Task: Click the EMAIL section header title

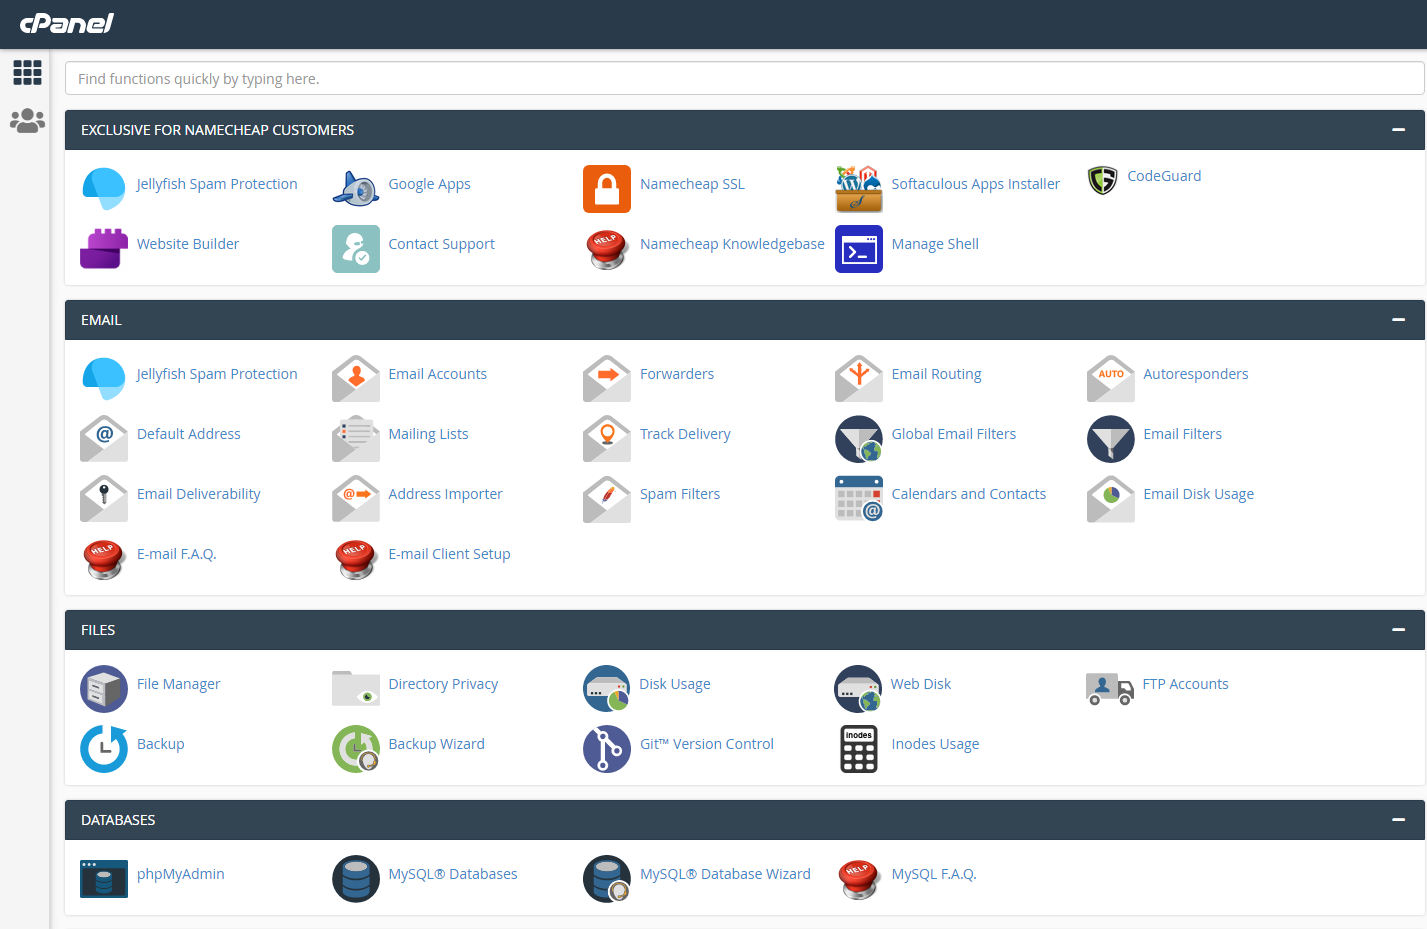Action: pyautogui.click(x=101, y=320)
